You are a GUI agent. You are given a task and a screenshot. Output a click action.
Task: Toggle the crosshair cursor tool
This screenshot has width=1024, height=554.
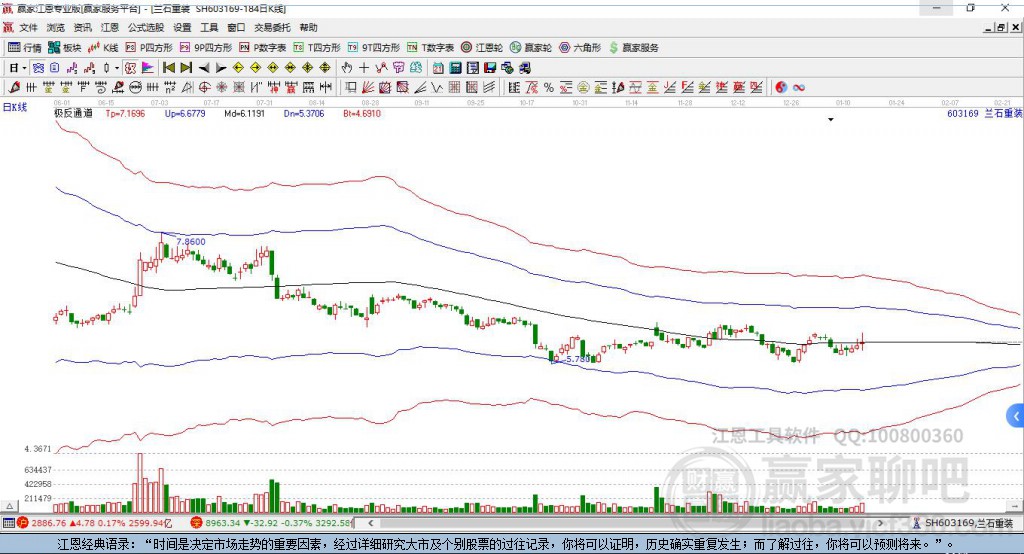coord(364,67)
